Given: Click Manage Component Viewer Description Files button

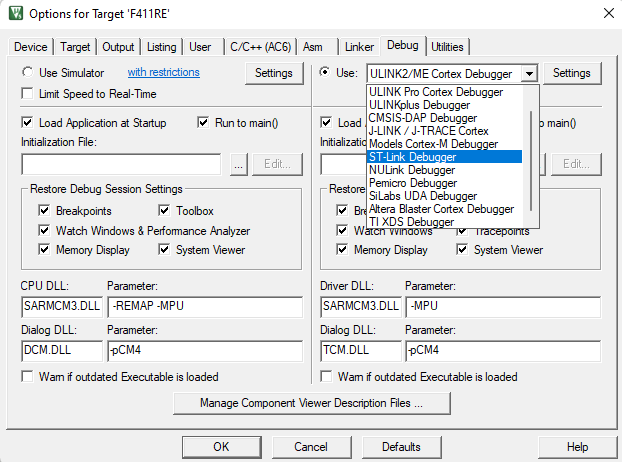Looking at the screenshot, I should pos(310,404).
